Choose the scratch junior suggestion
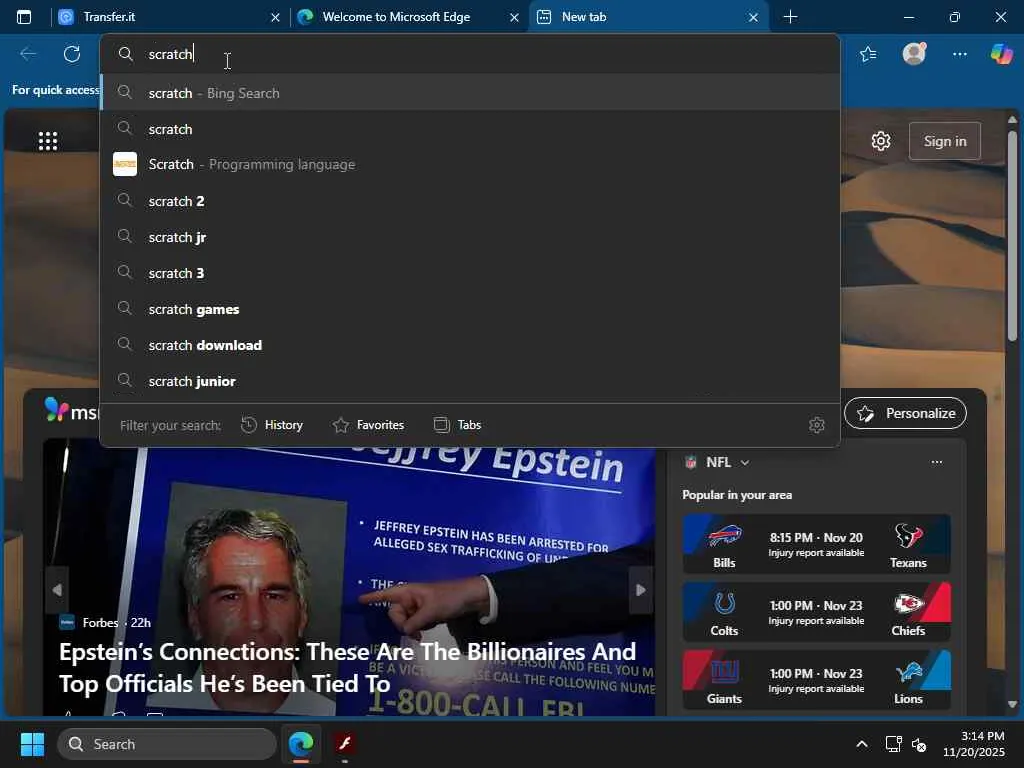This screenshot has height=768, width=1024. pos(470,381)
